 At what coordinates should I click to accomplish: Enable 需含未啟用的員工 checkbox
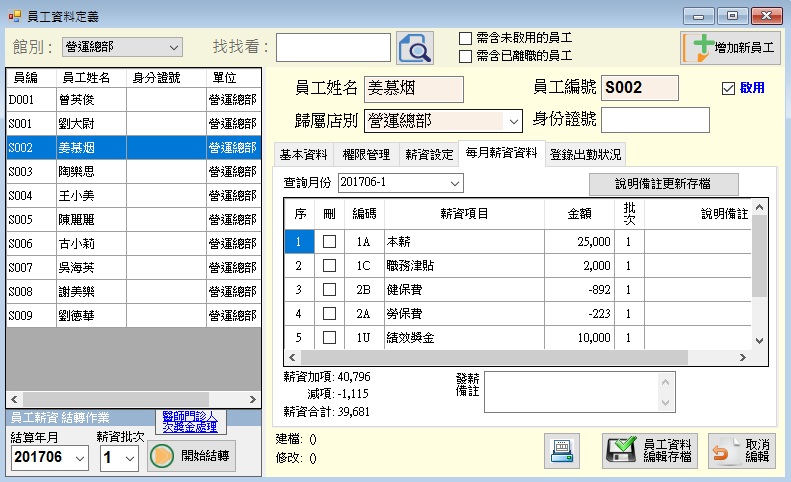[x=465, y=38]
